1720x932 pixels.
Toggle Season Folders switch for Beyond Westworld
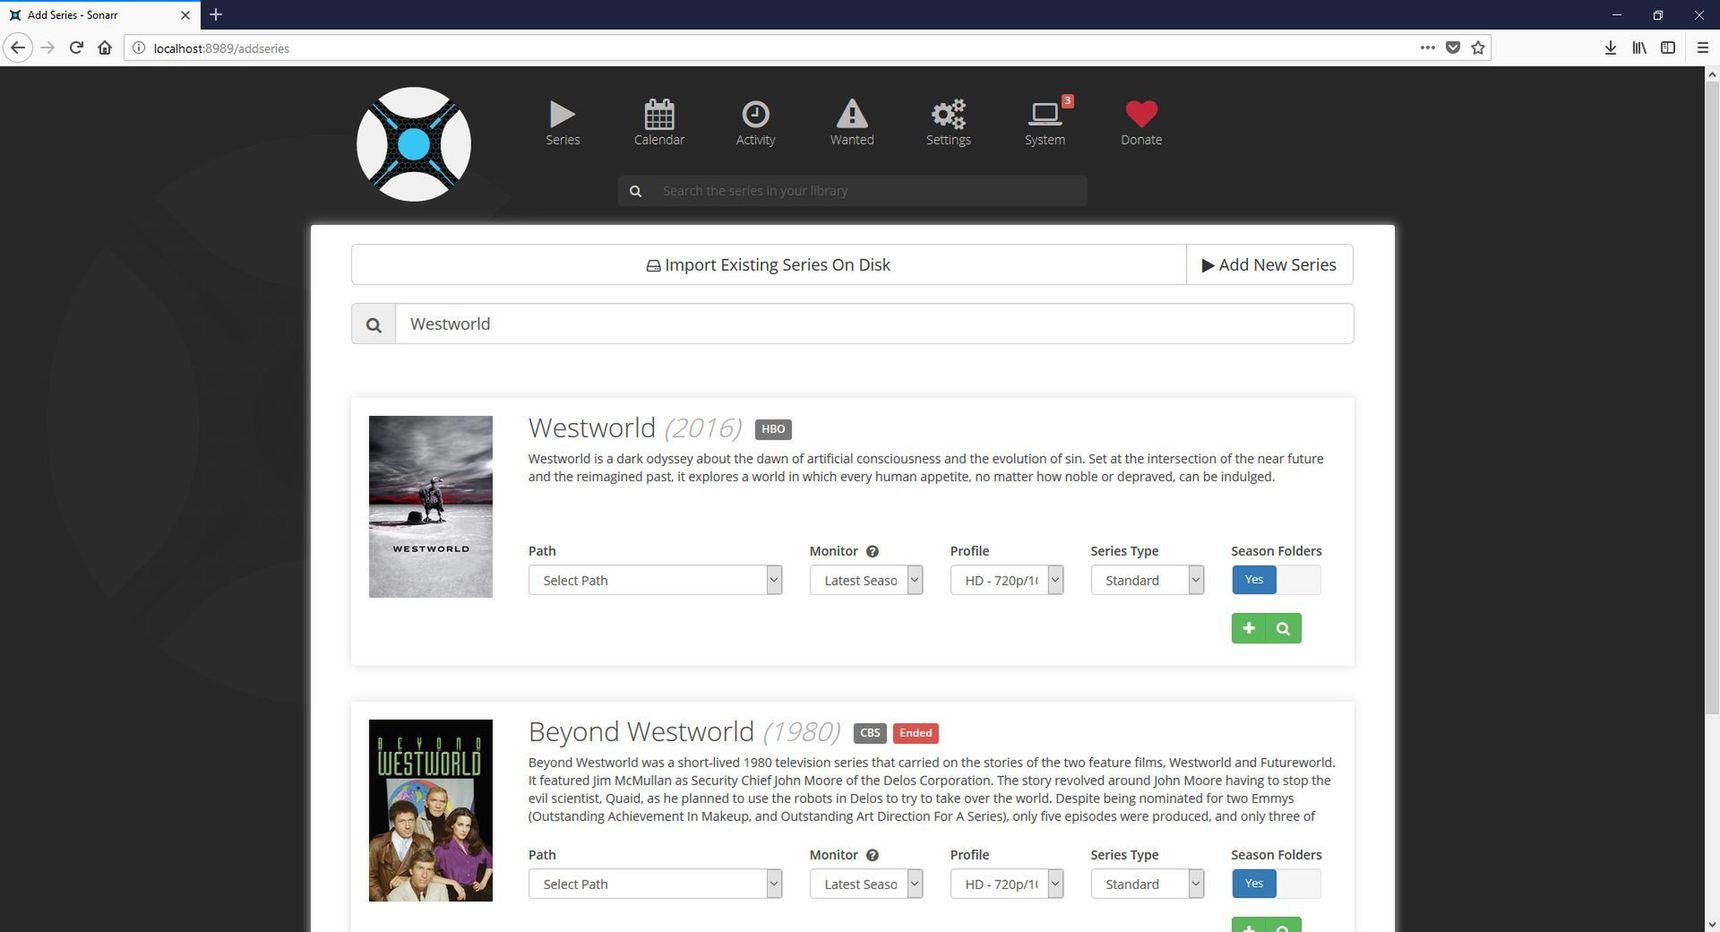point(1276,884)
